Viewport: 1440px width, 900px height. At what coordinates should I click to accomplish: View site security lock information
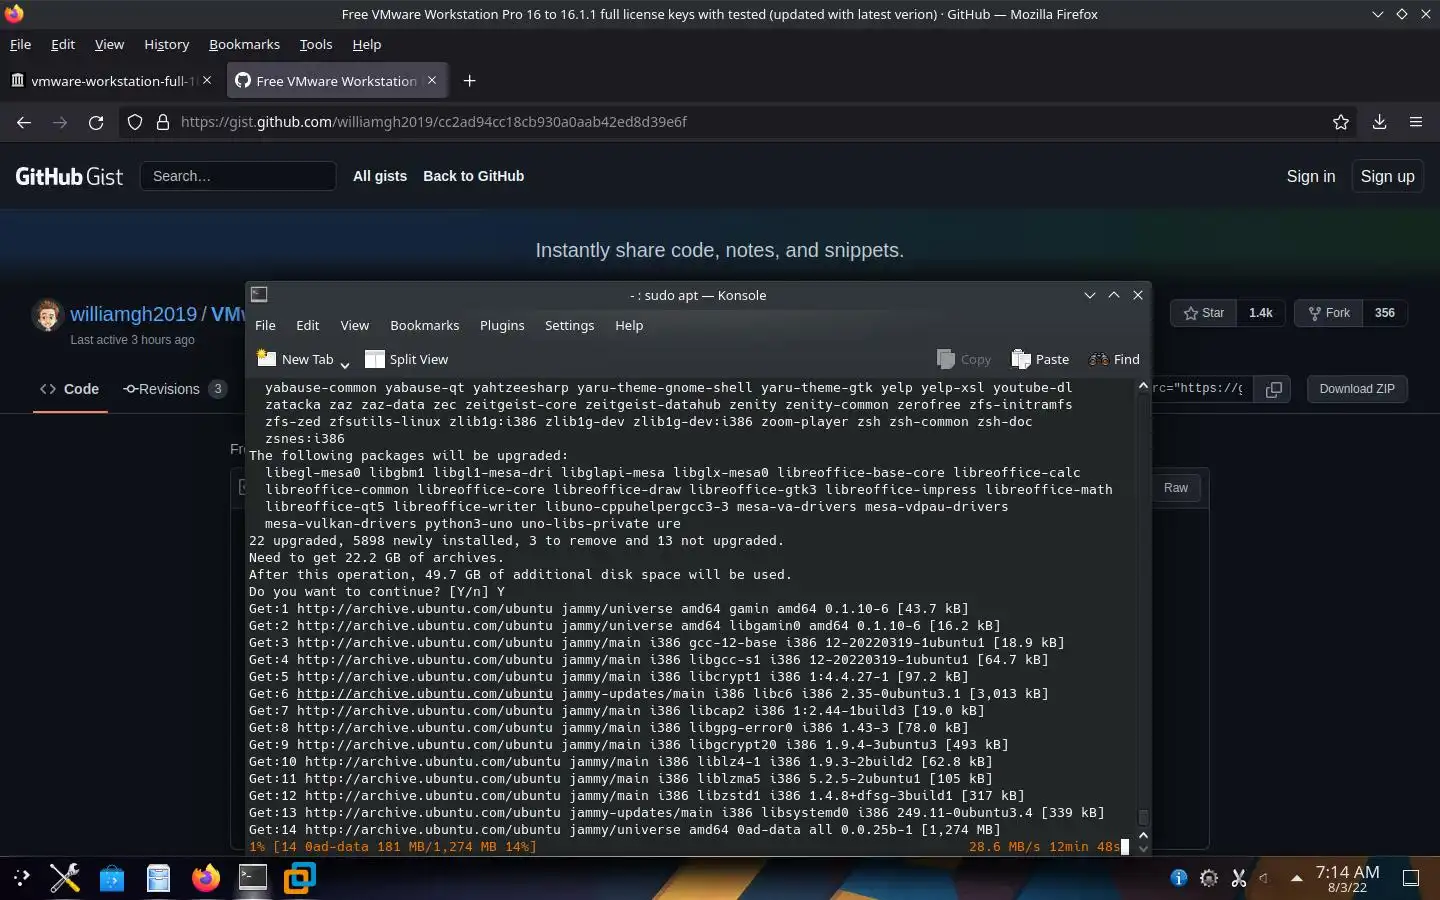pyautogui.click(x=163, y=122)
